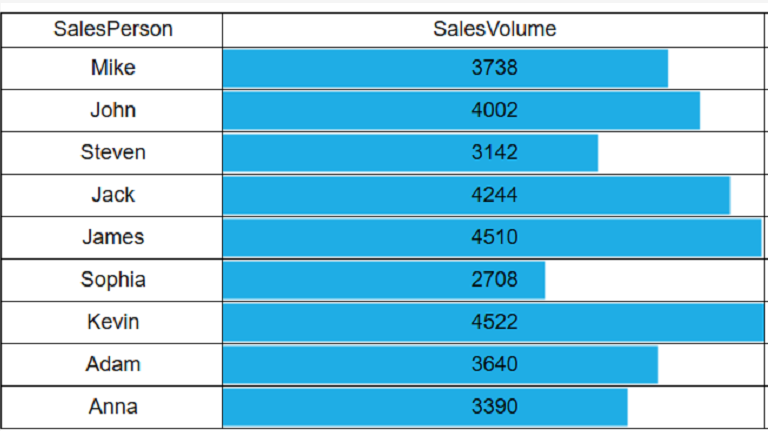Select the Steven name cell
This screenshot has height=431, width=768.
coord(112,152)
